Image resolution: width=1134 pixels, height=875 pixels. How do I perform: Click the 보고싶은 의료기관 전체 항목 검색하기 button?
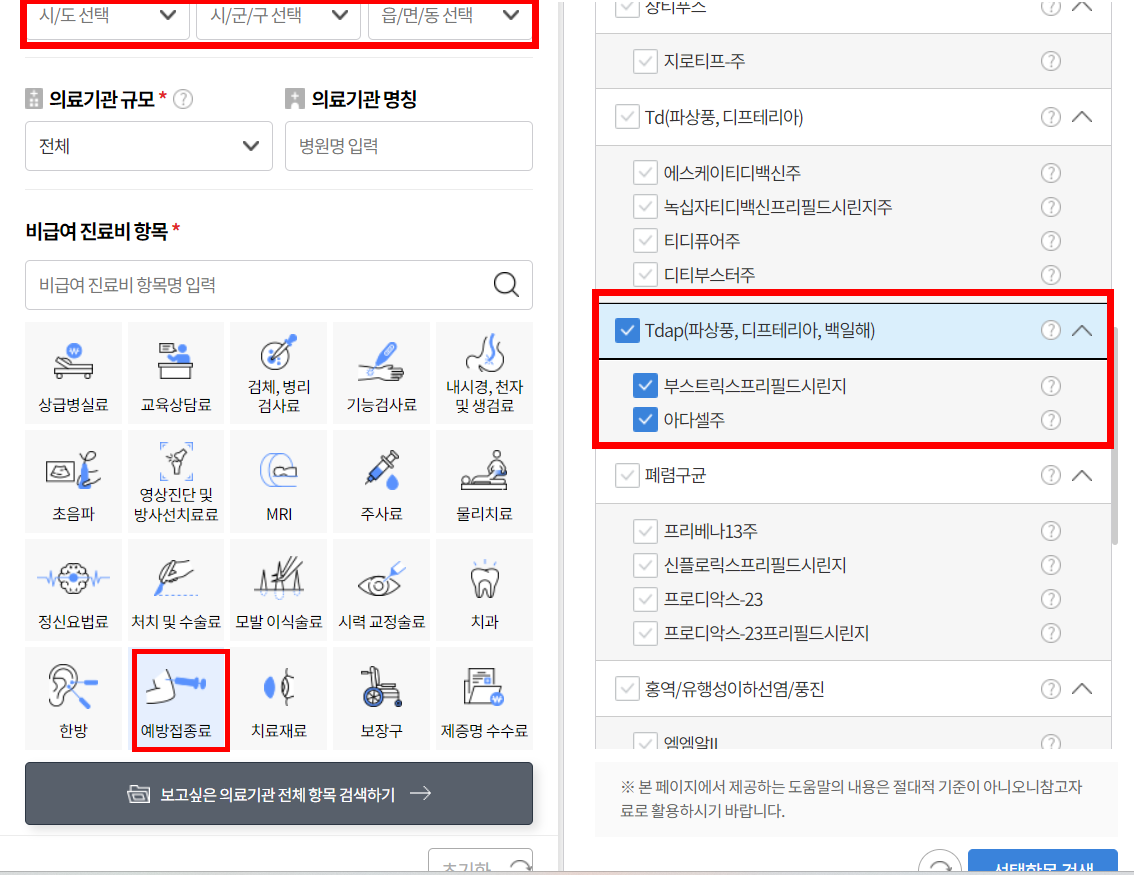point(278,793)
